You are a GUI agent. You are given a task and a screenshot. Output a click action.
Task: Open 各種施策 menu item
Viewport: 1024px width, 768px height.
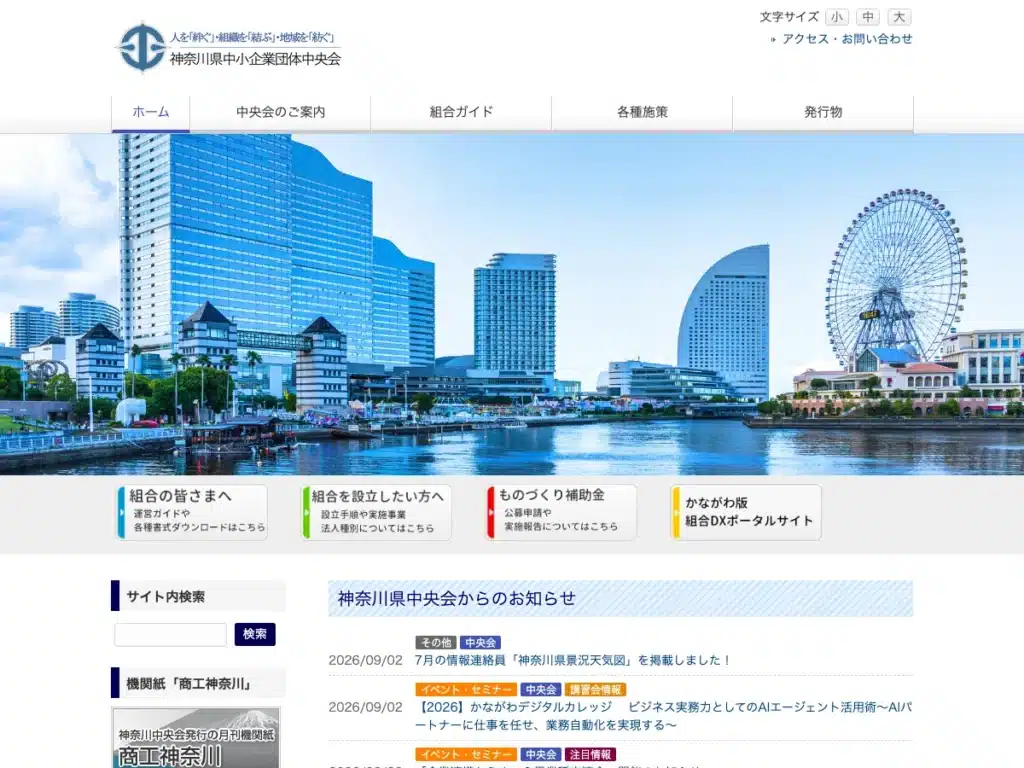click(x=642, y=112)
